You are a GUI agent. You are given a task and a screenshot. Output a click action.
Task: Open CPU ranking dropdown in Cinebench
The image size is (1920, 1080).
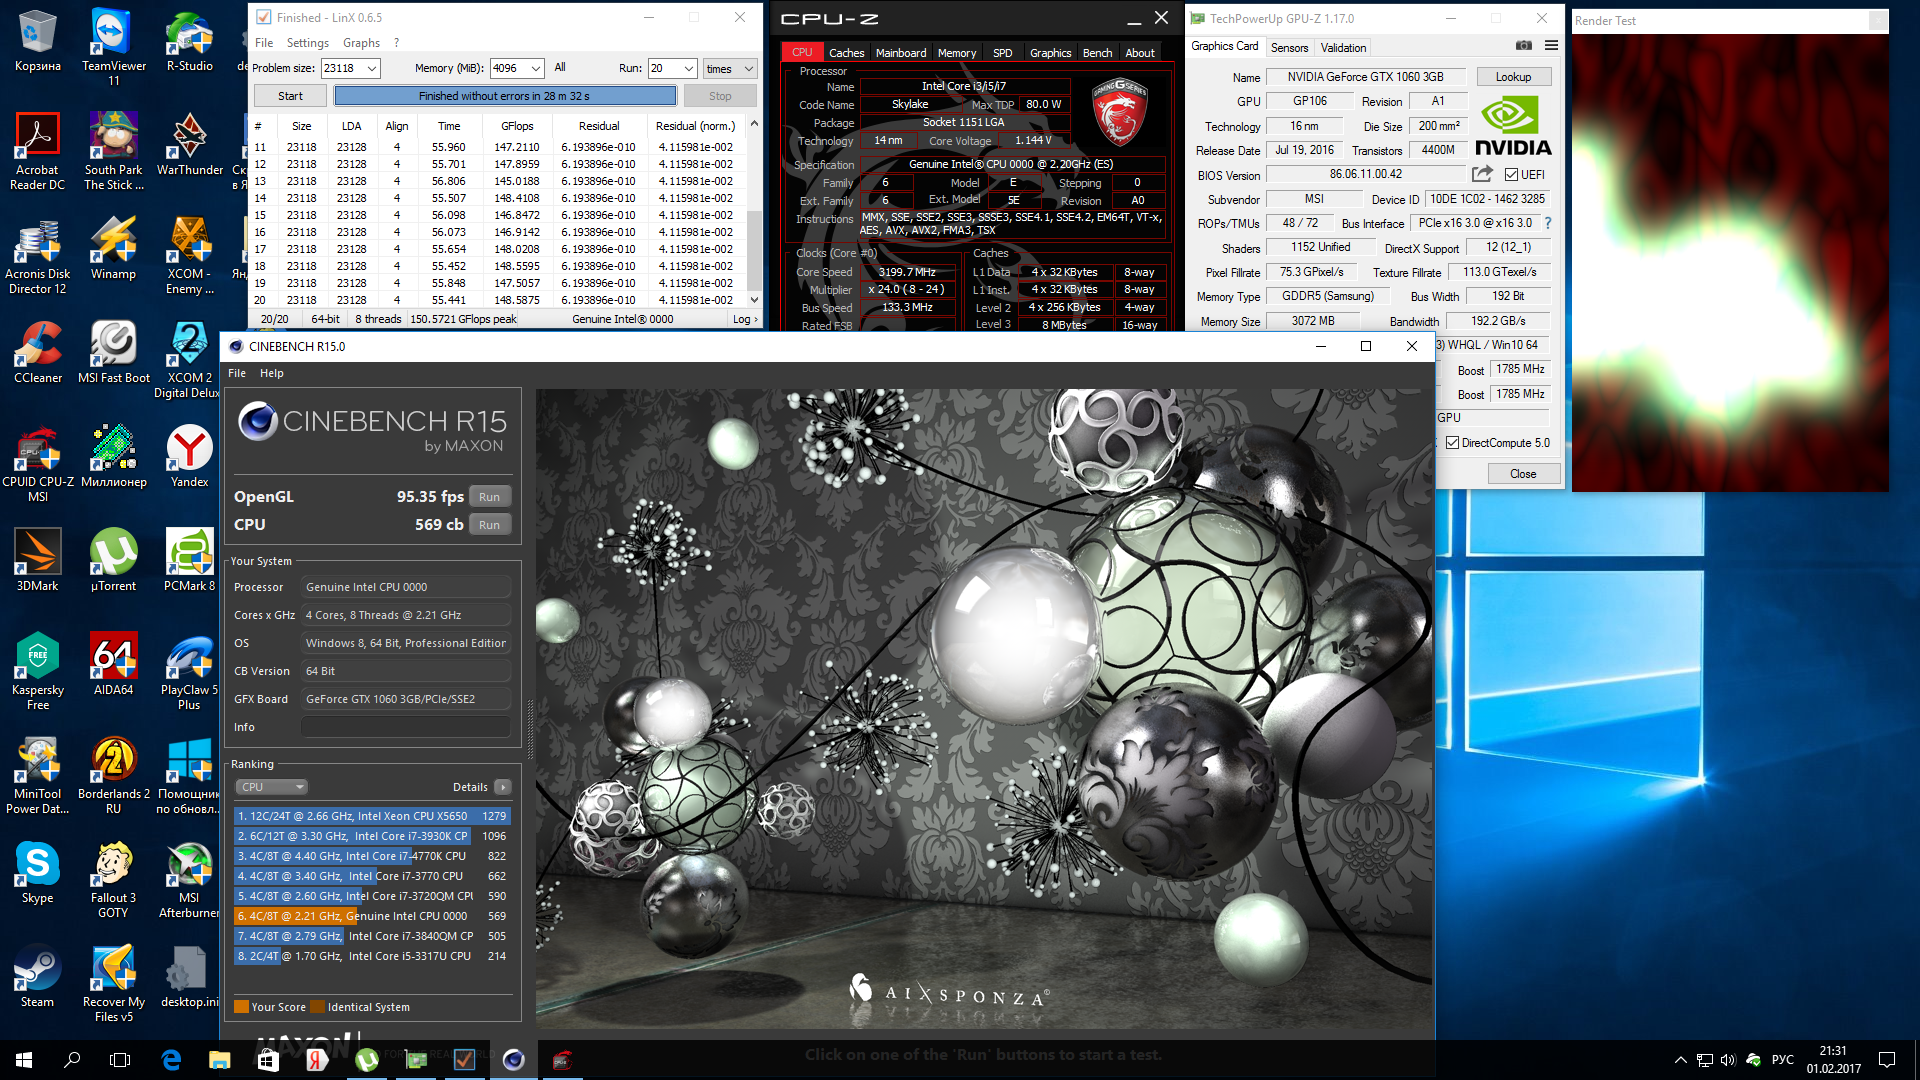tap(271, 787)
